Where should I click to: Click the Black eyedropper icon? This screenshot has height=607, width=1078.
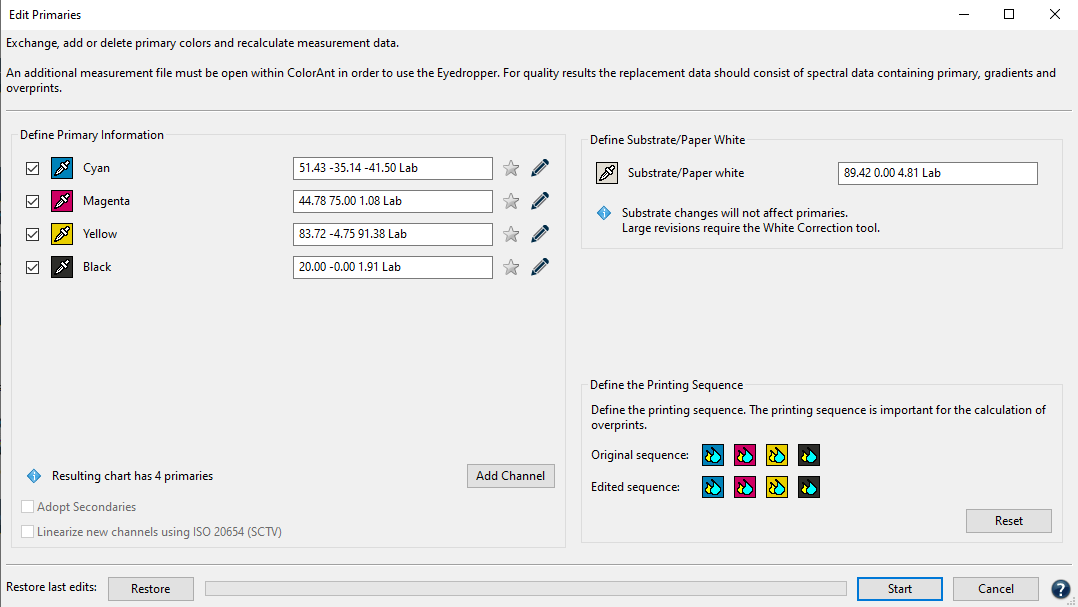click(63, 267)
